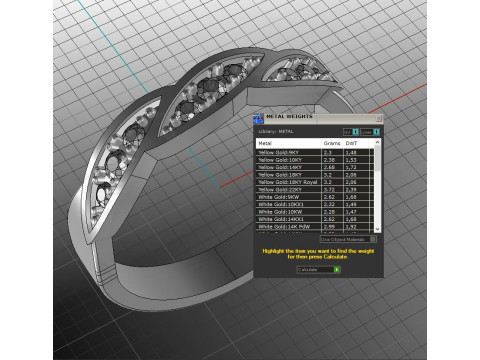Toggle the GV option button
Screen dimensions: 480x360
(351, 132)
